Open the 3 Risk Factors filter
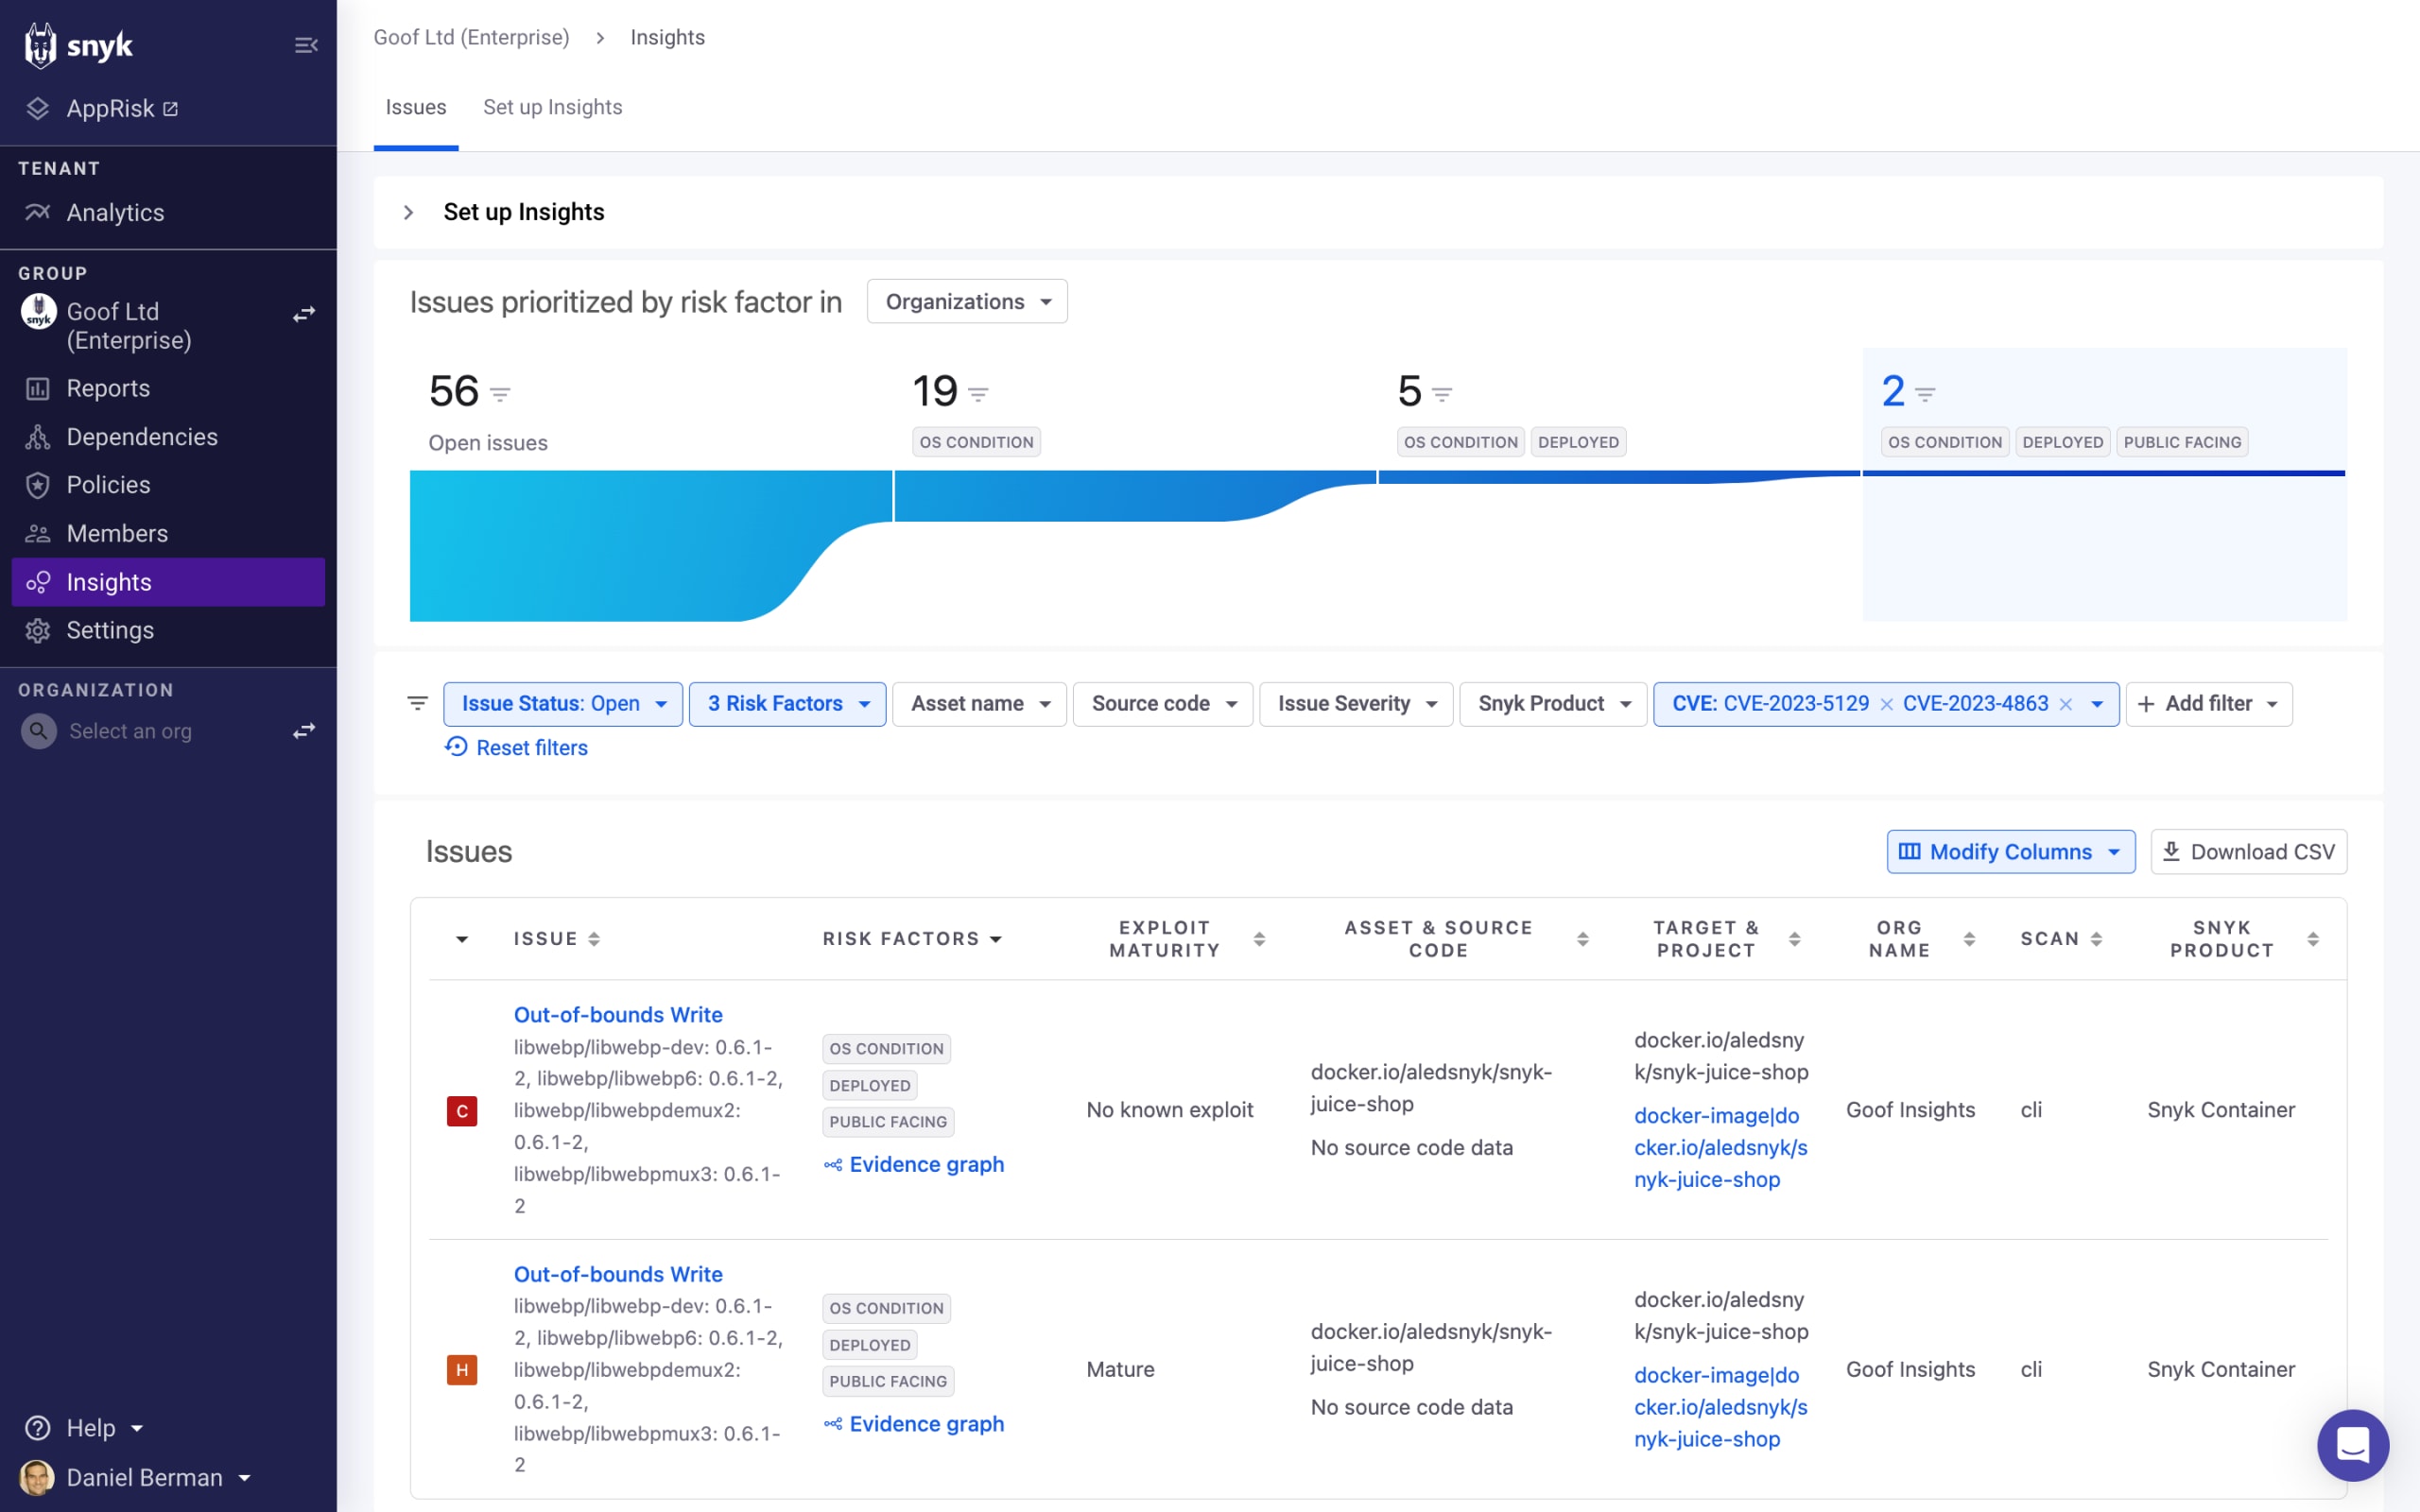2420x1512 pixels. (788, 704)
